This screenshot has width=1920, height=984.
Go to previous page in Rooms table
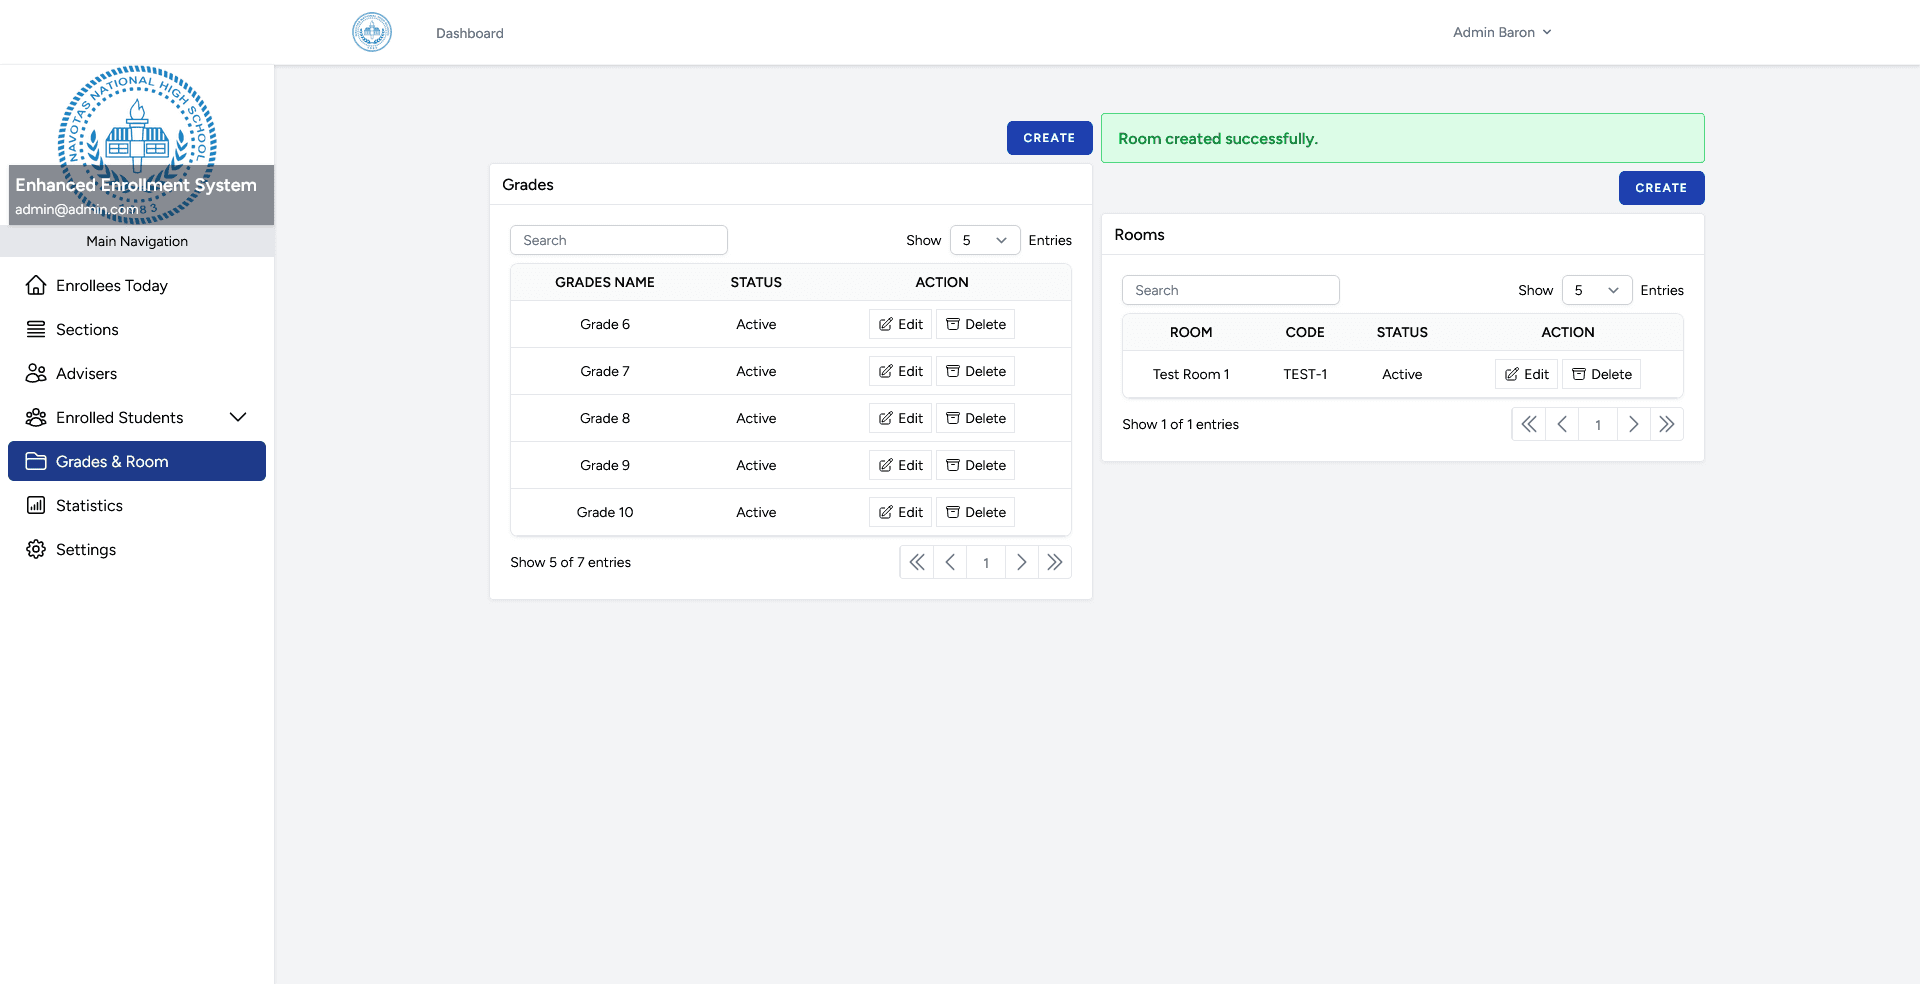click(1562, 424)
